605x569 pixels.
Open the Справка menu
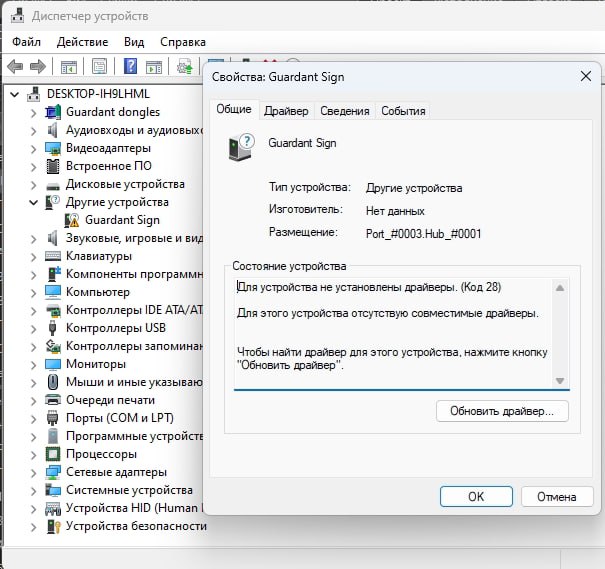pyautogui.click(x=183, y=42)
